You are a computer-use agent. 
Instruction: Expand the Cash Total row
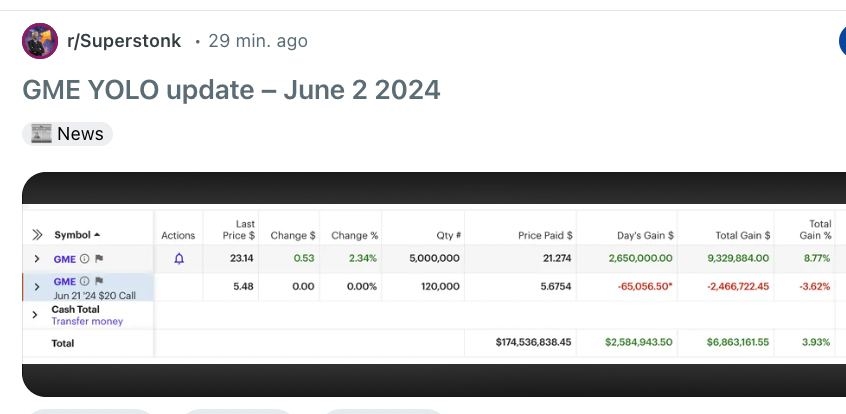point(37,315)
